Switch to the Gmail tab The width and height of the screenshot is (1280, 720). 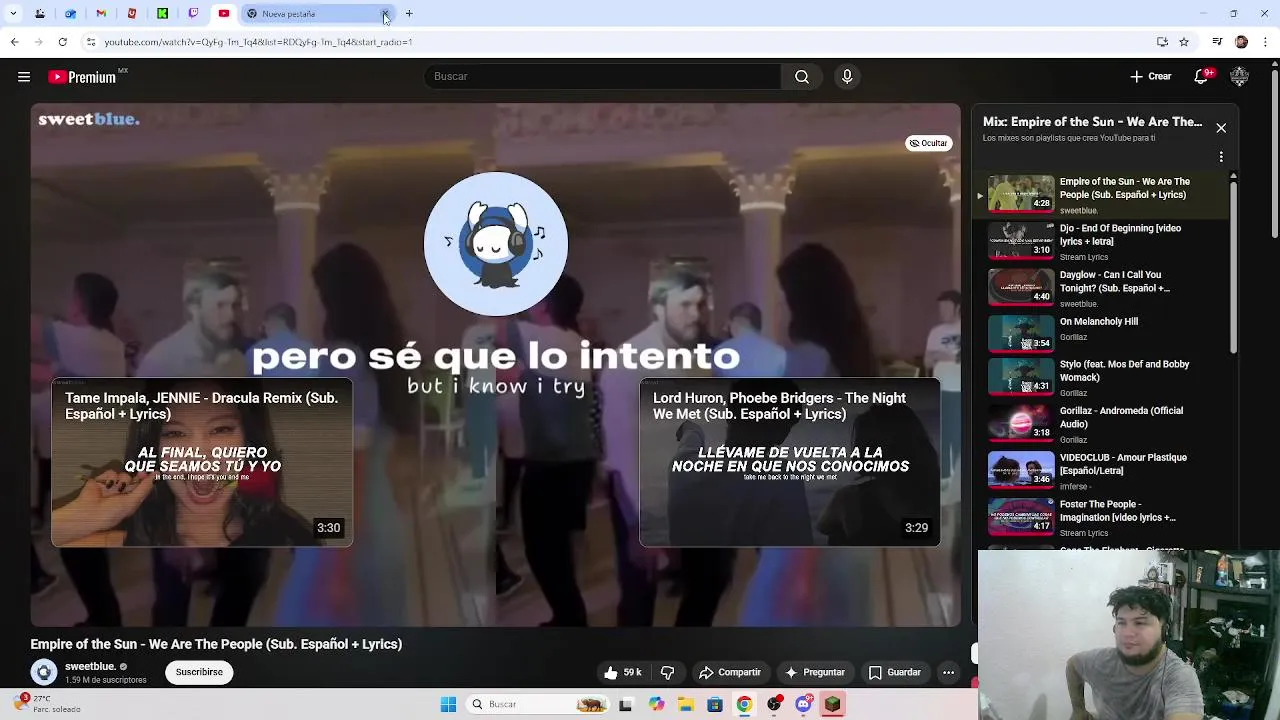pos(101,14)
